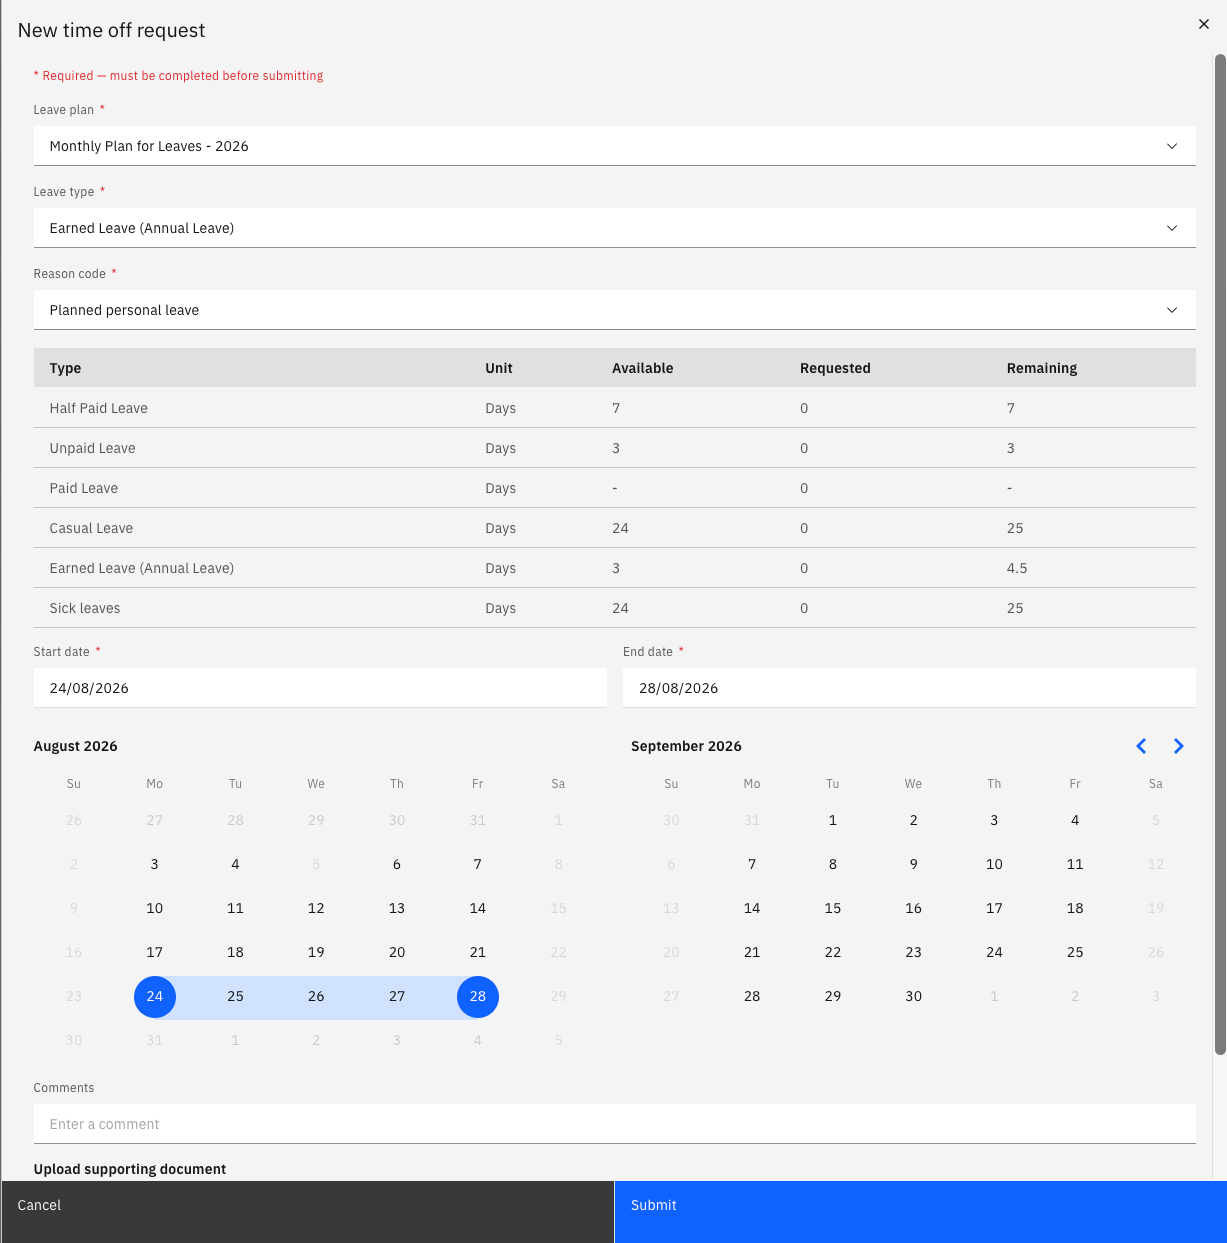Open the Leave plan dropdown
1227x1243 pixels.
[x=614, y=146]
